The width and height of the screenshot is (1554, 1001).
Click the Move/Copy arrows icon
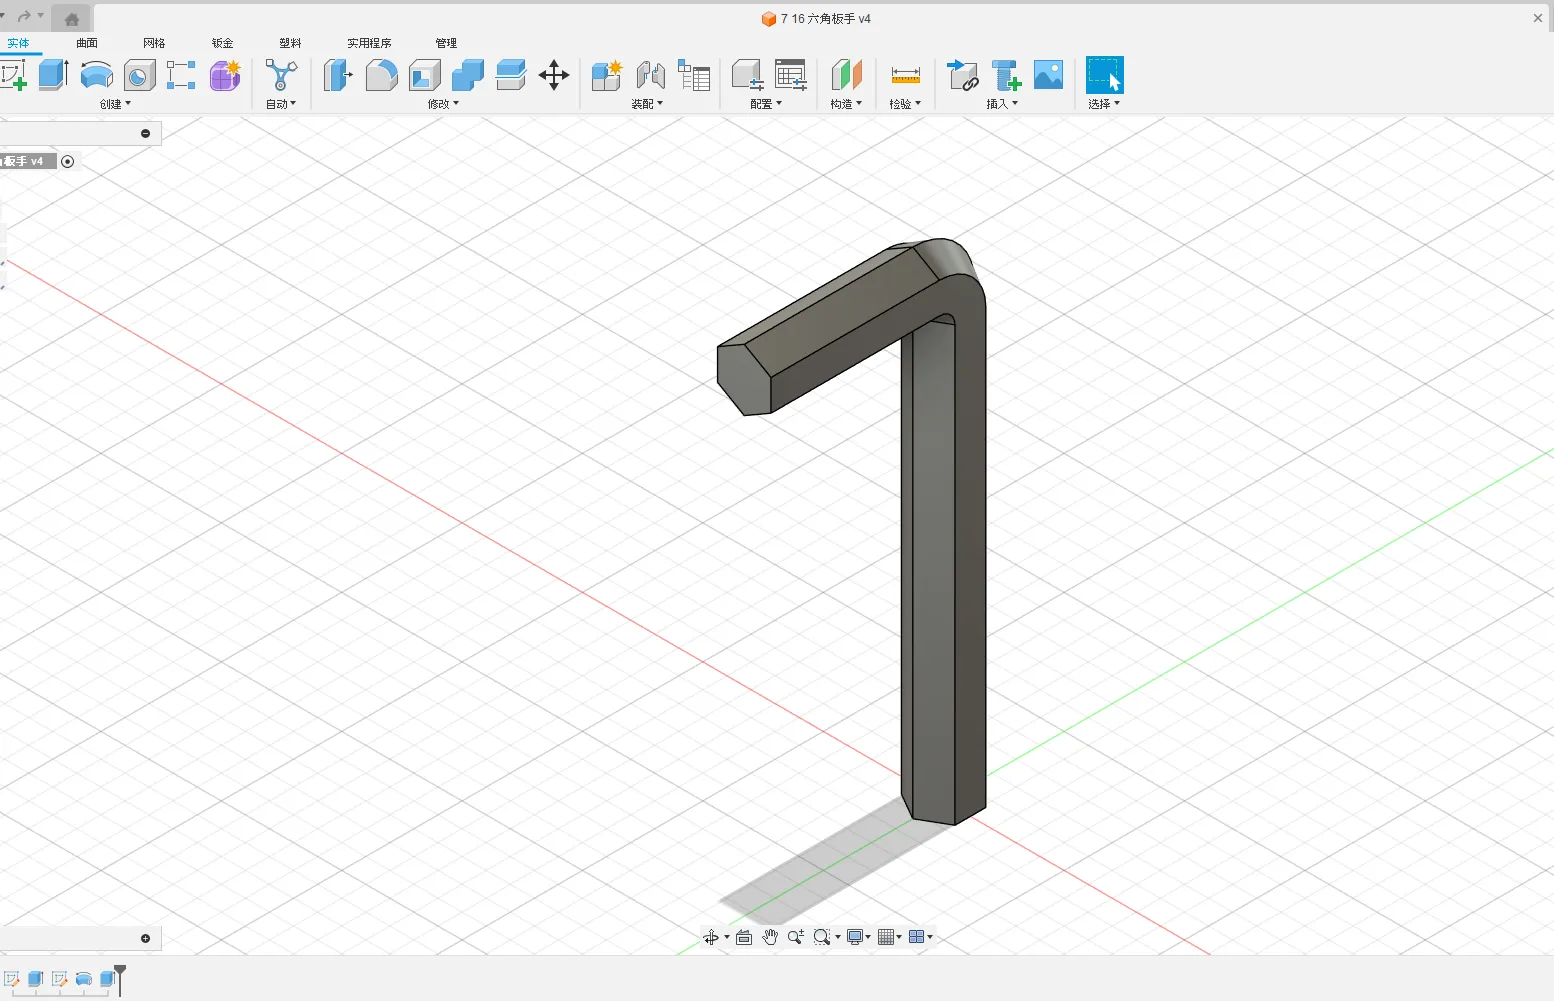point(554,75)
